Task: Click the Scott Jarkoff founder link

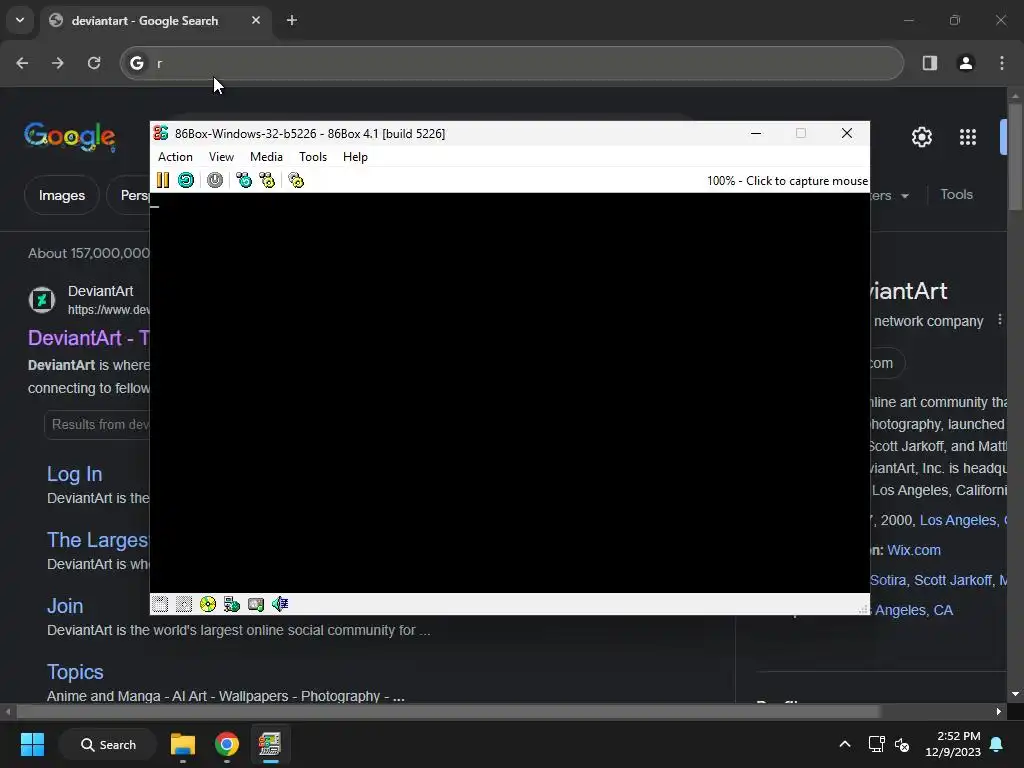Action: click(x=953, y=581)
